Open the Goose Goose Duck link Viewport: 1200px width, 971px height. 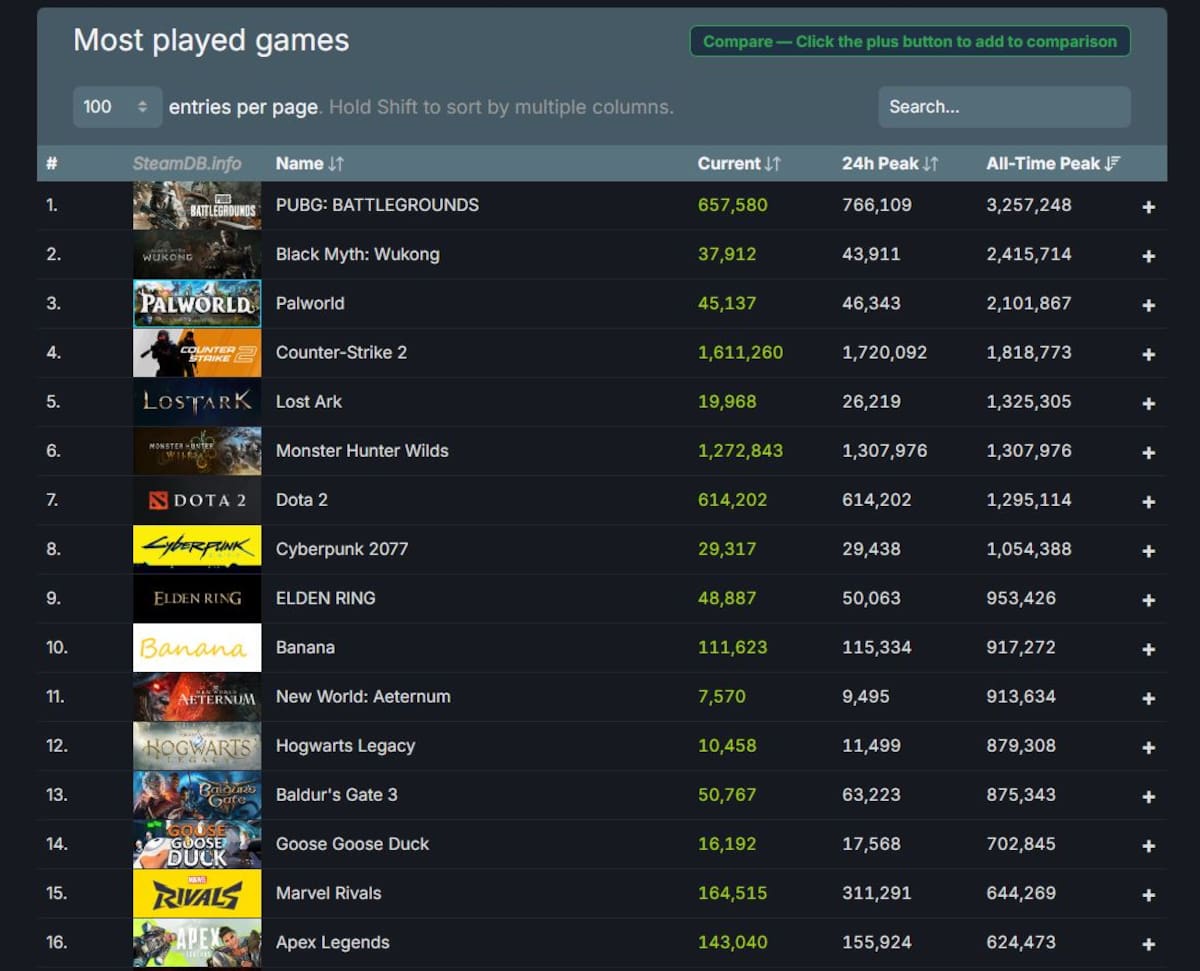pyautogui.click(x=352, y=843)
